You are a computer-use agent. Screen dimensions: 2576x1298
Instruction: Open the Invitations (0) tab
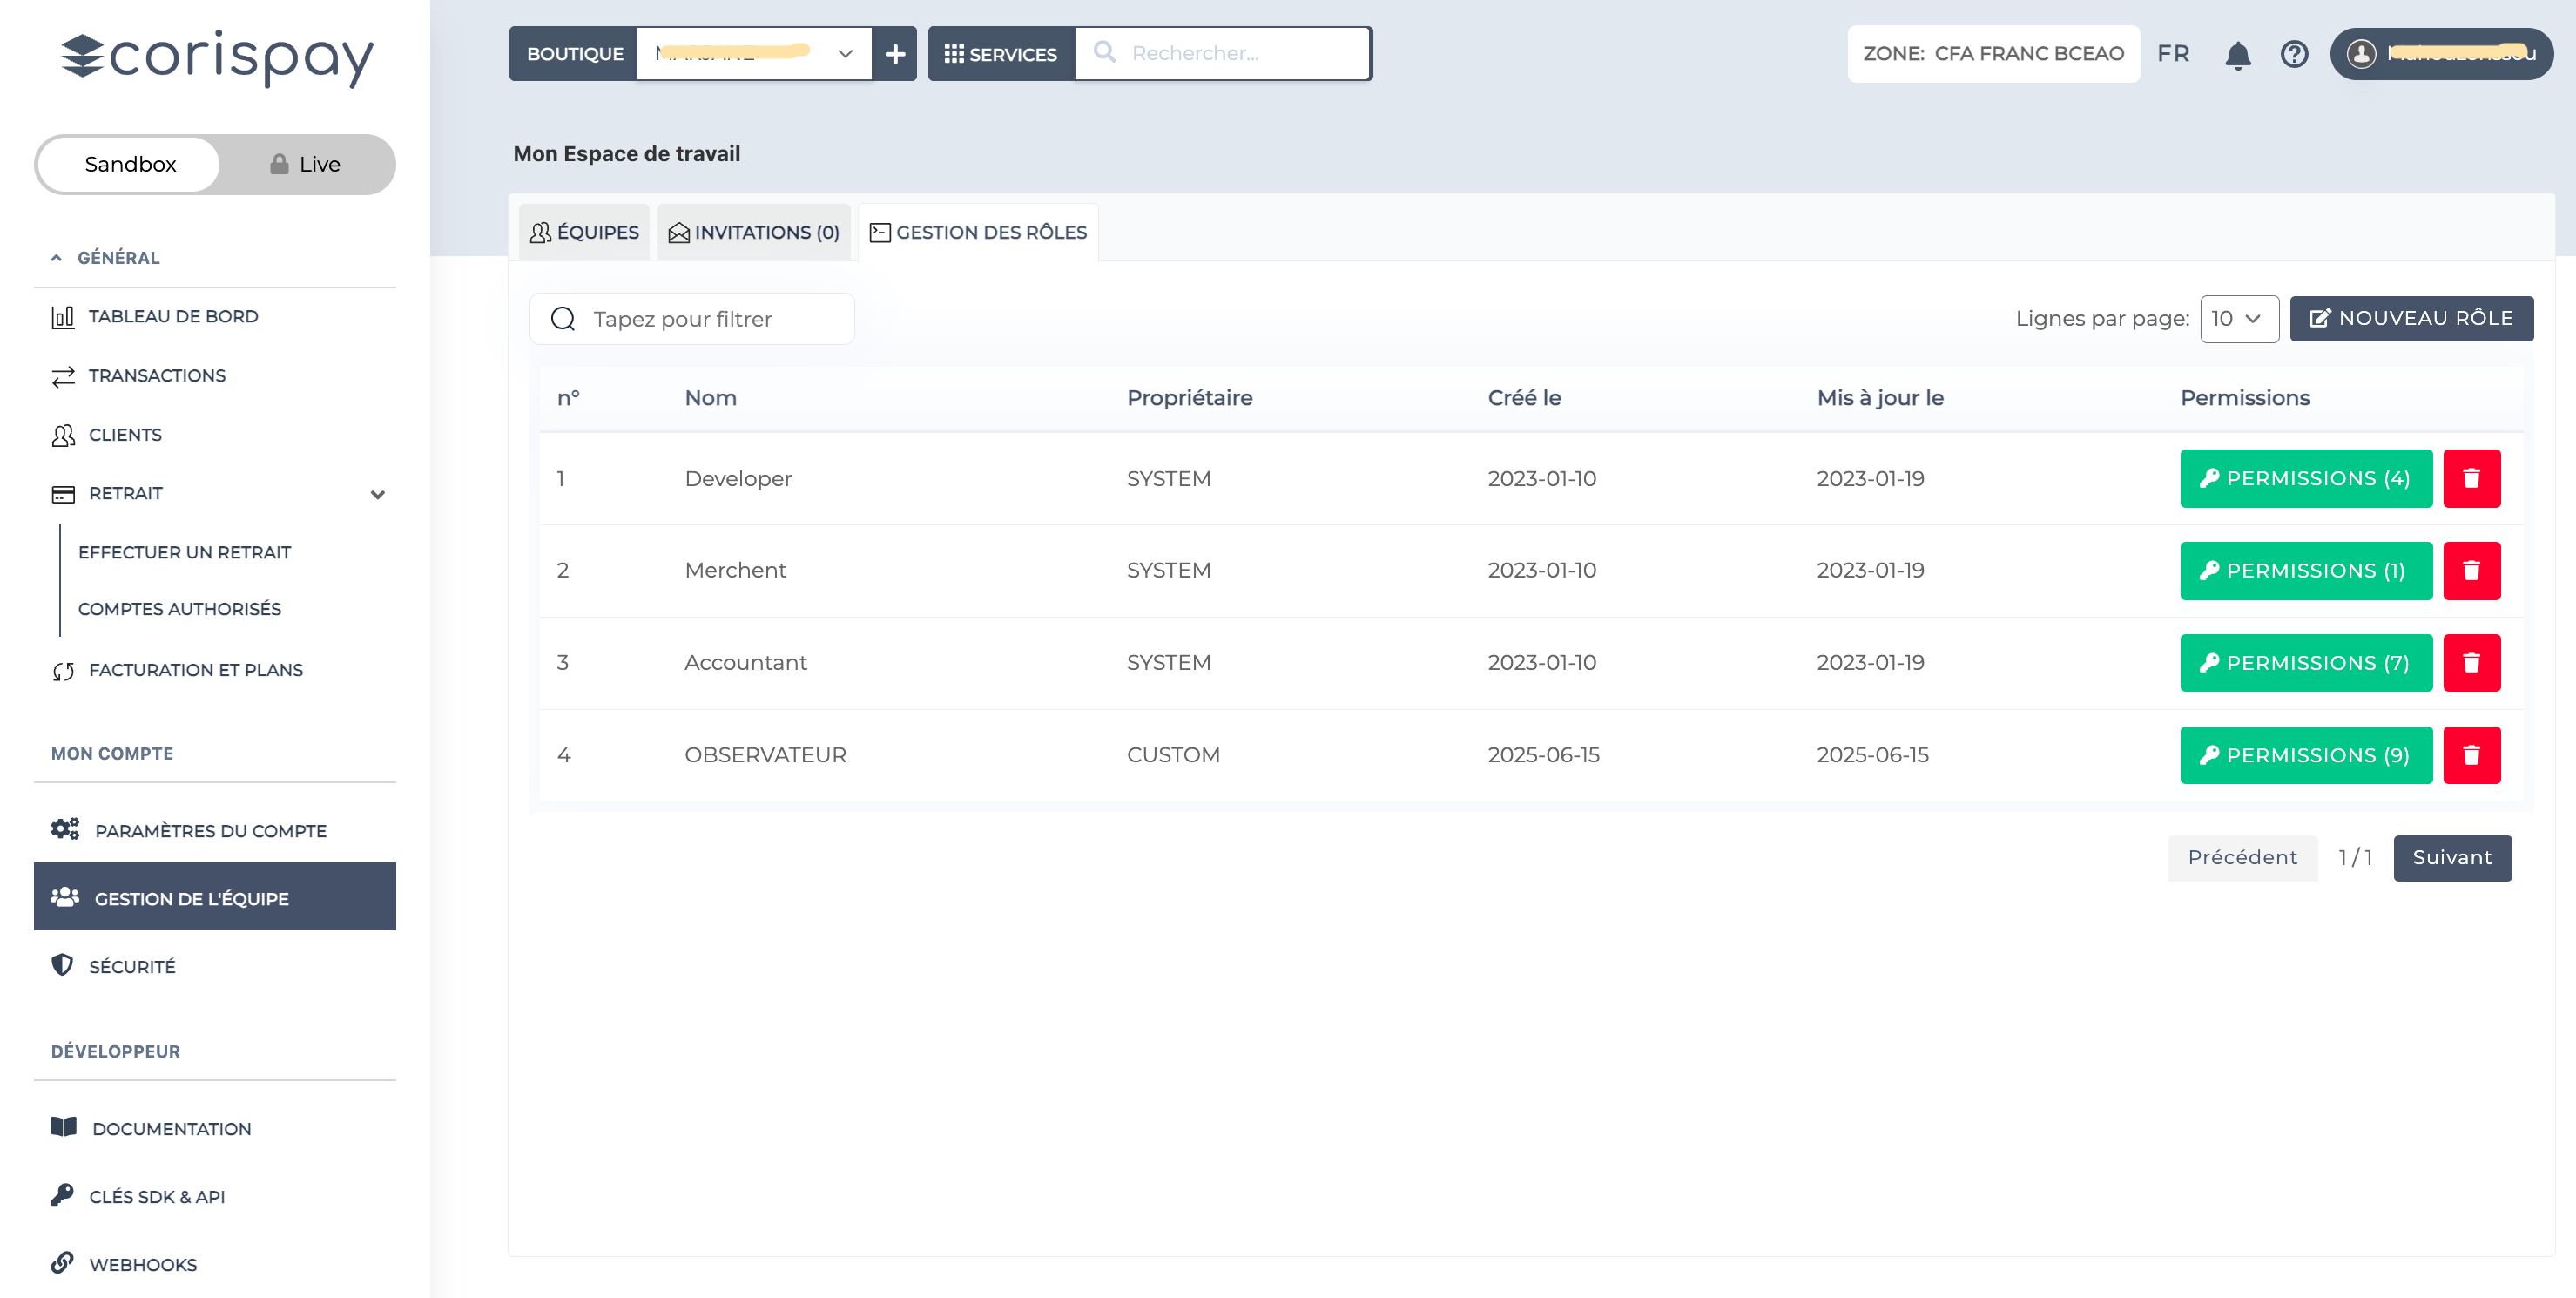[x=754, y=233]
